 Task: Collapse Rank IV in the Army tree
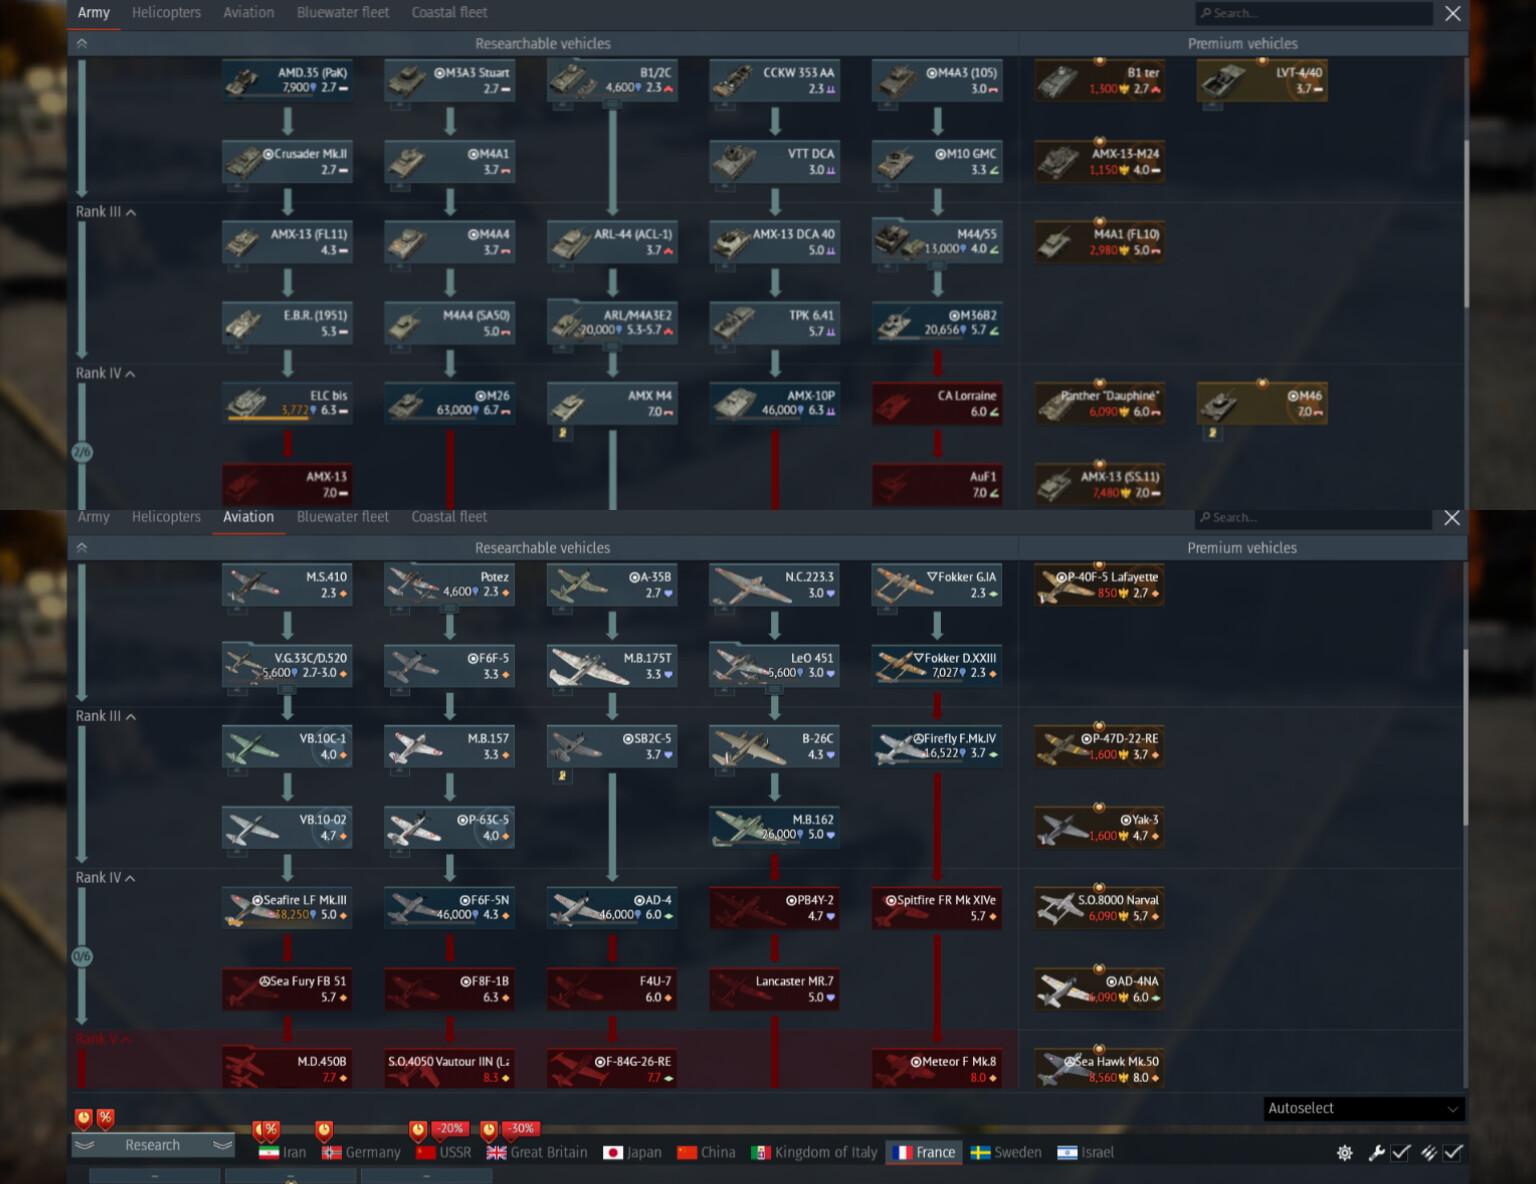pyautogui.click(x=106, y=373)
